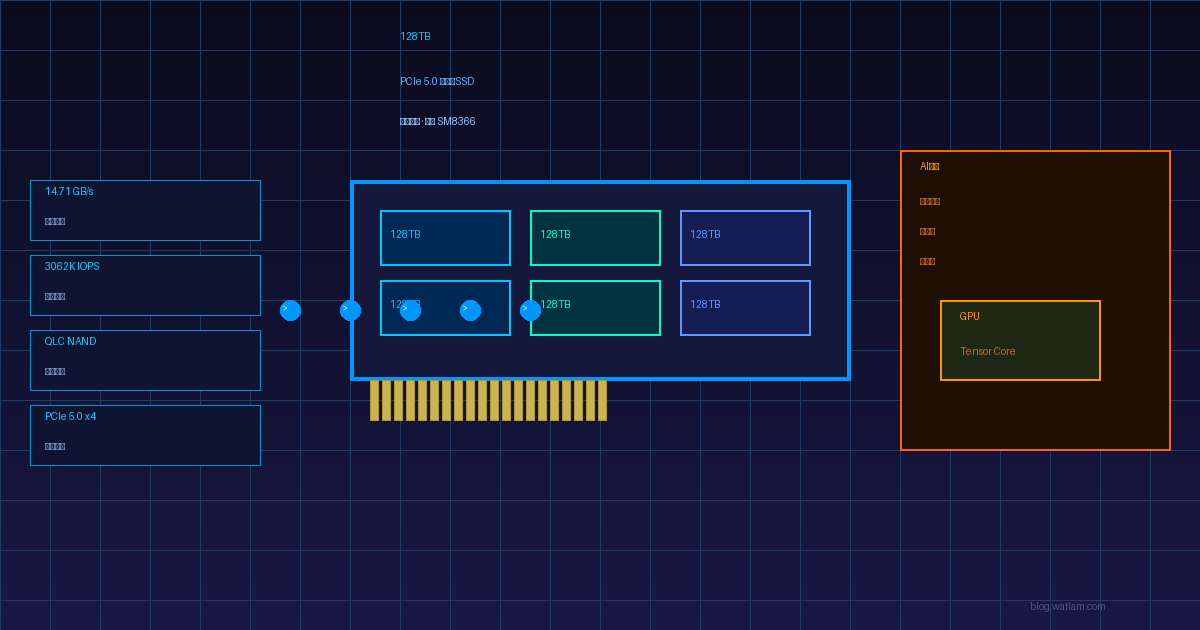
Task: Click the PCIe 5.0 SSD subtitle text
Action: click(437, 81)
